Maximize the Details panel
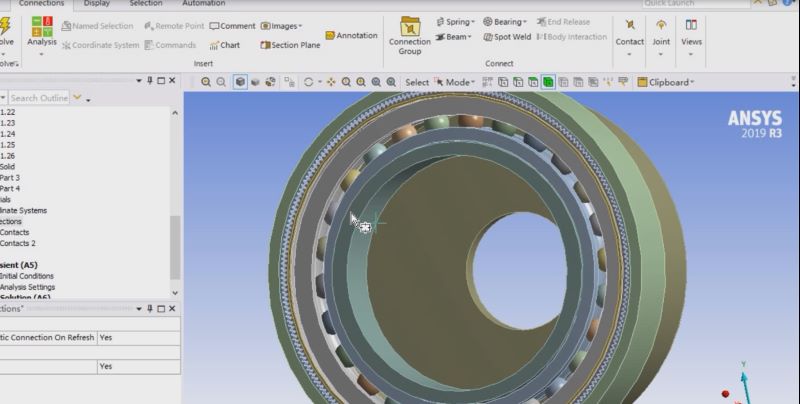Viewport: 800px width, 404px height. click(x=161, y=309)
